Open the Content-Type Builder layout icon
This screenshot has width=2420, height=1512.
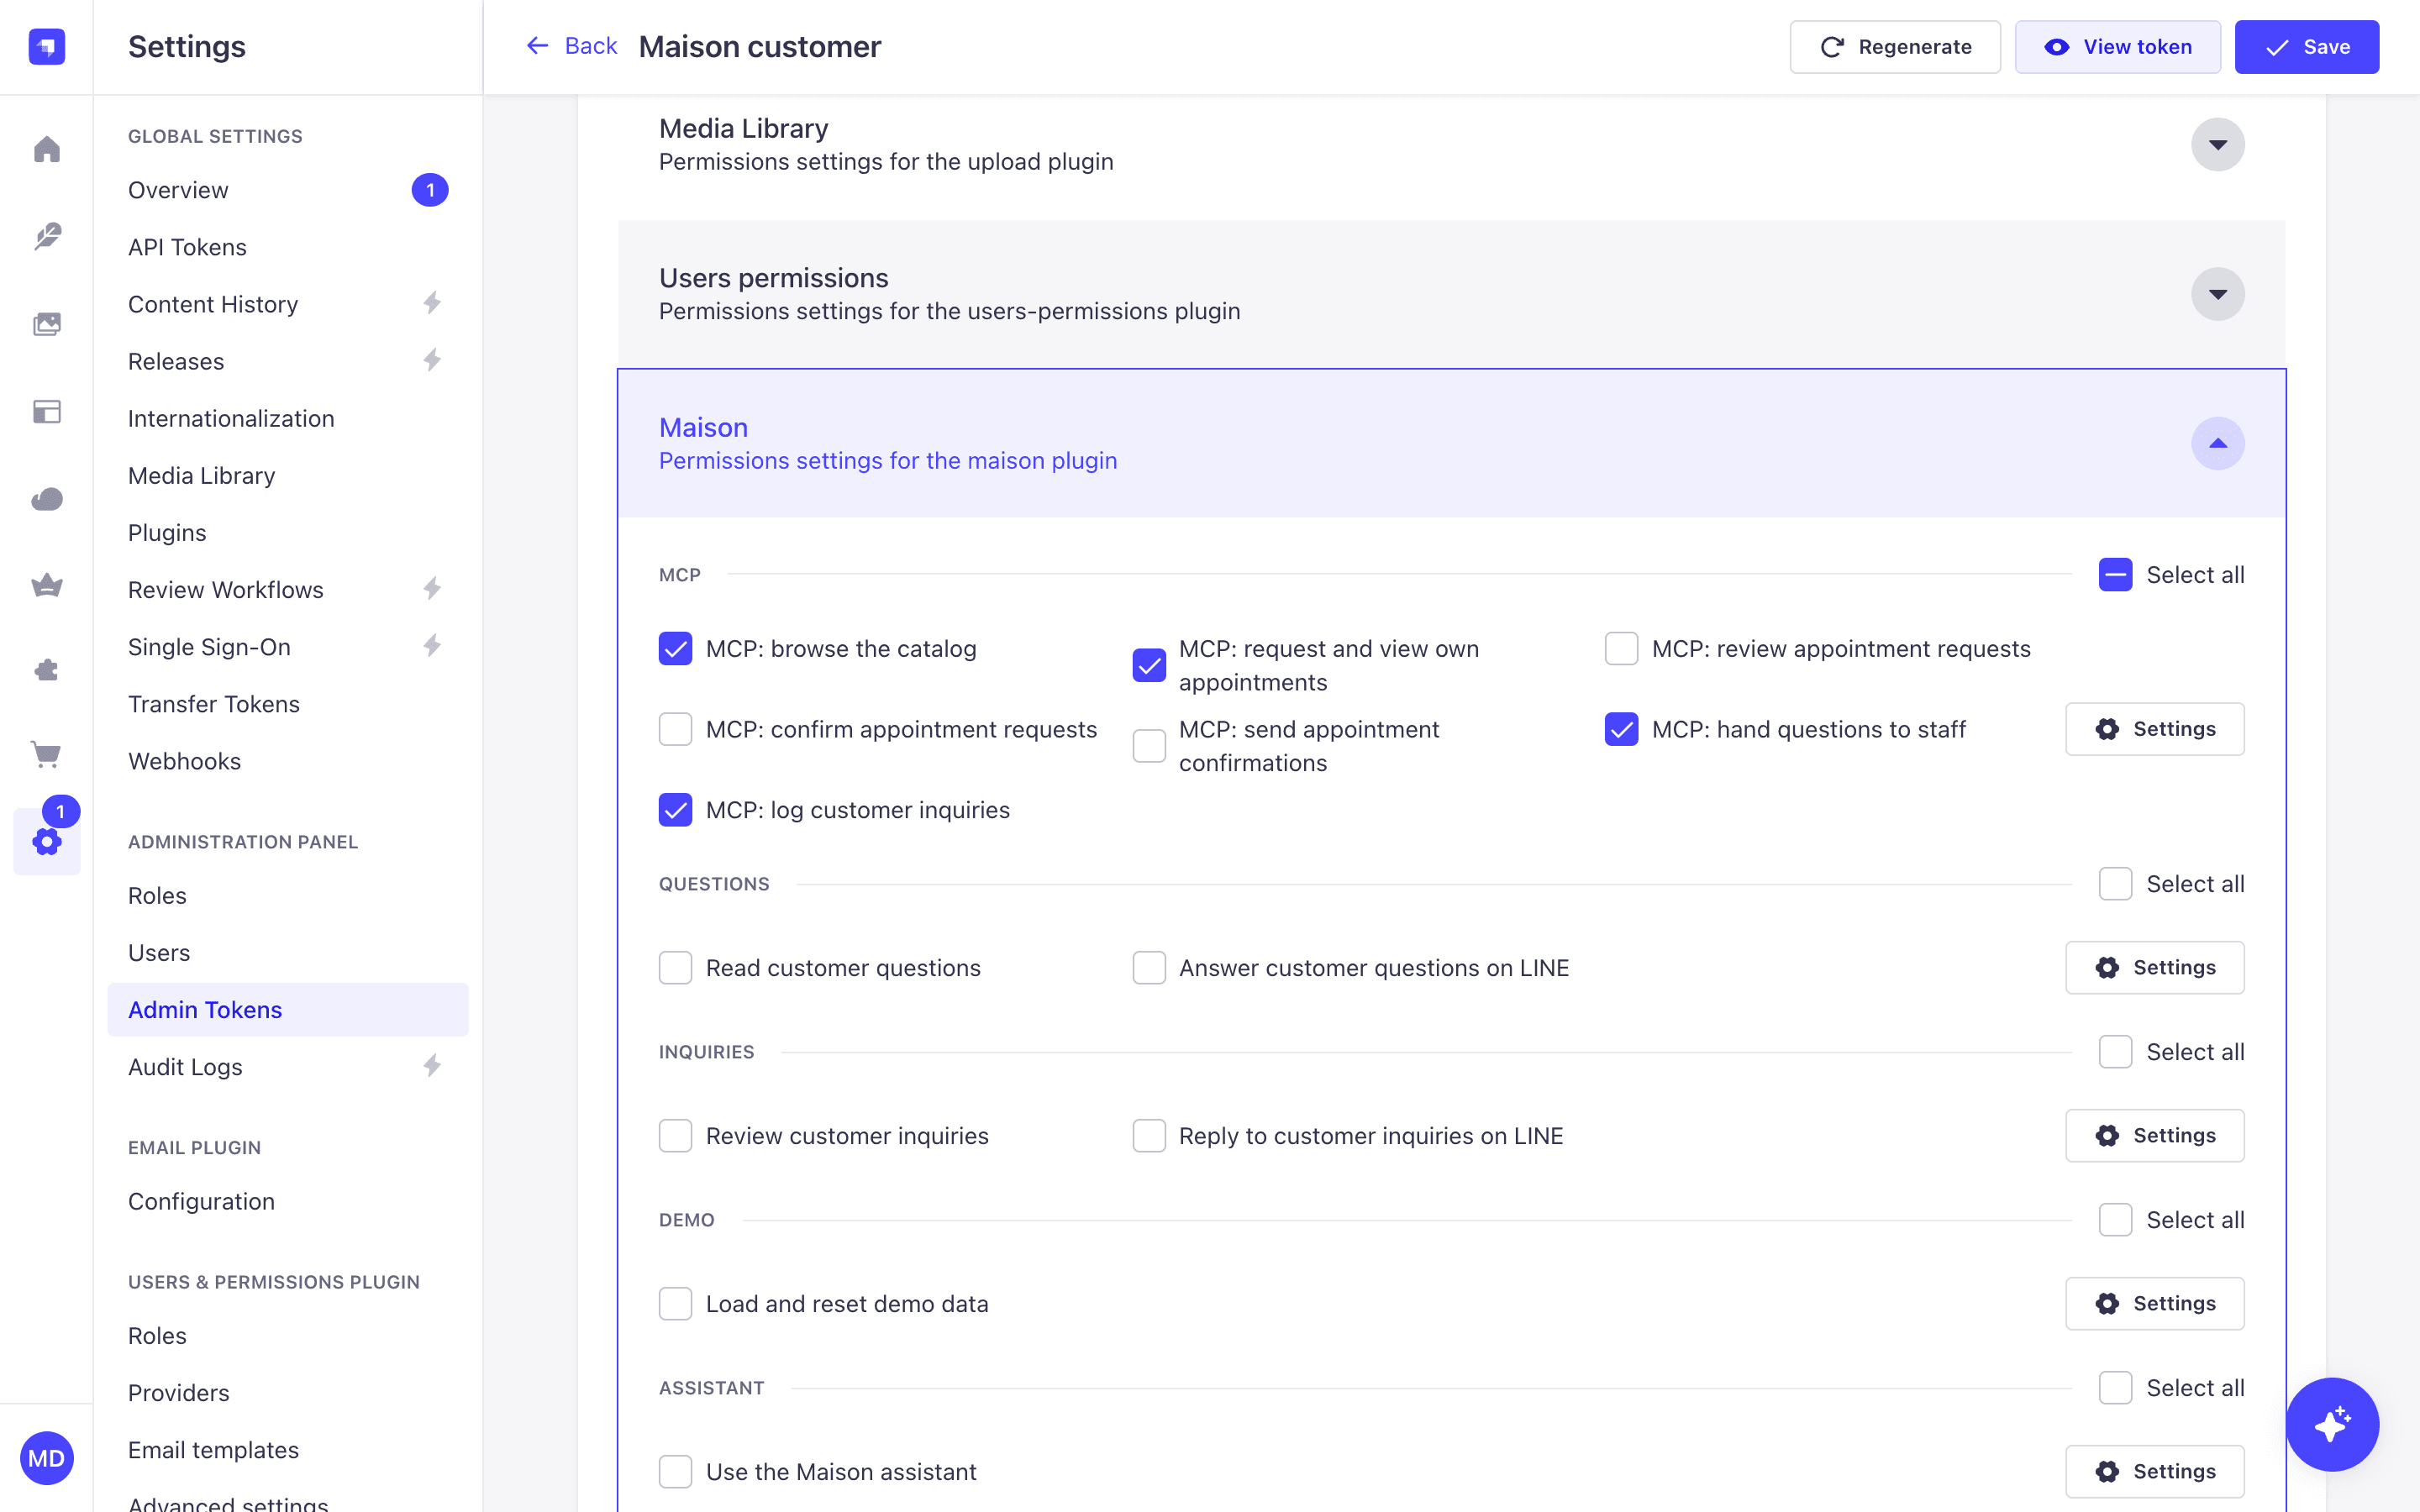[46, 411]
